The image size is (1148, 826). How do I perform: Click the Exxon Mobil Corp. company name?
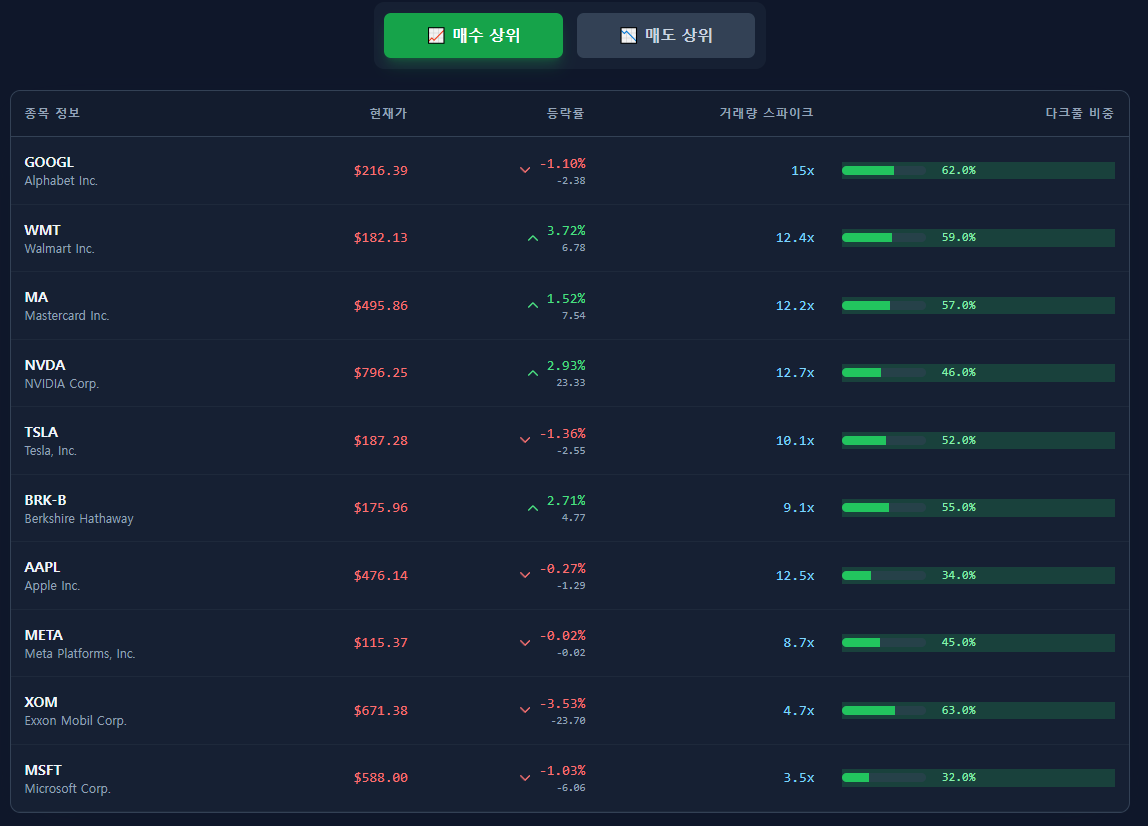75,721
